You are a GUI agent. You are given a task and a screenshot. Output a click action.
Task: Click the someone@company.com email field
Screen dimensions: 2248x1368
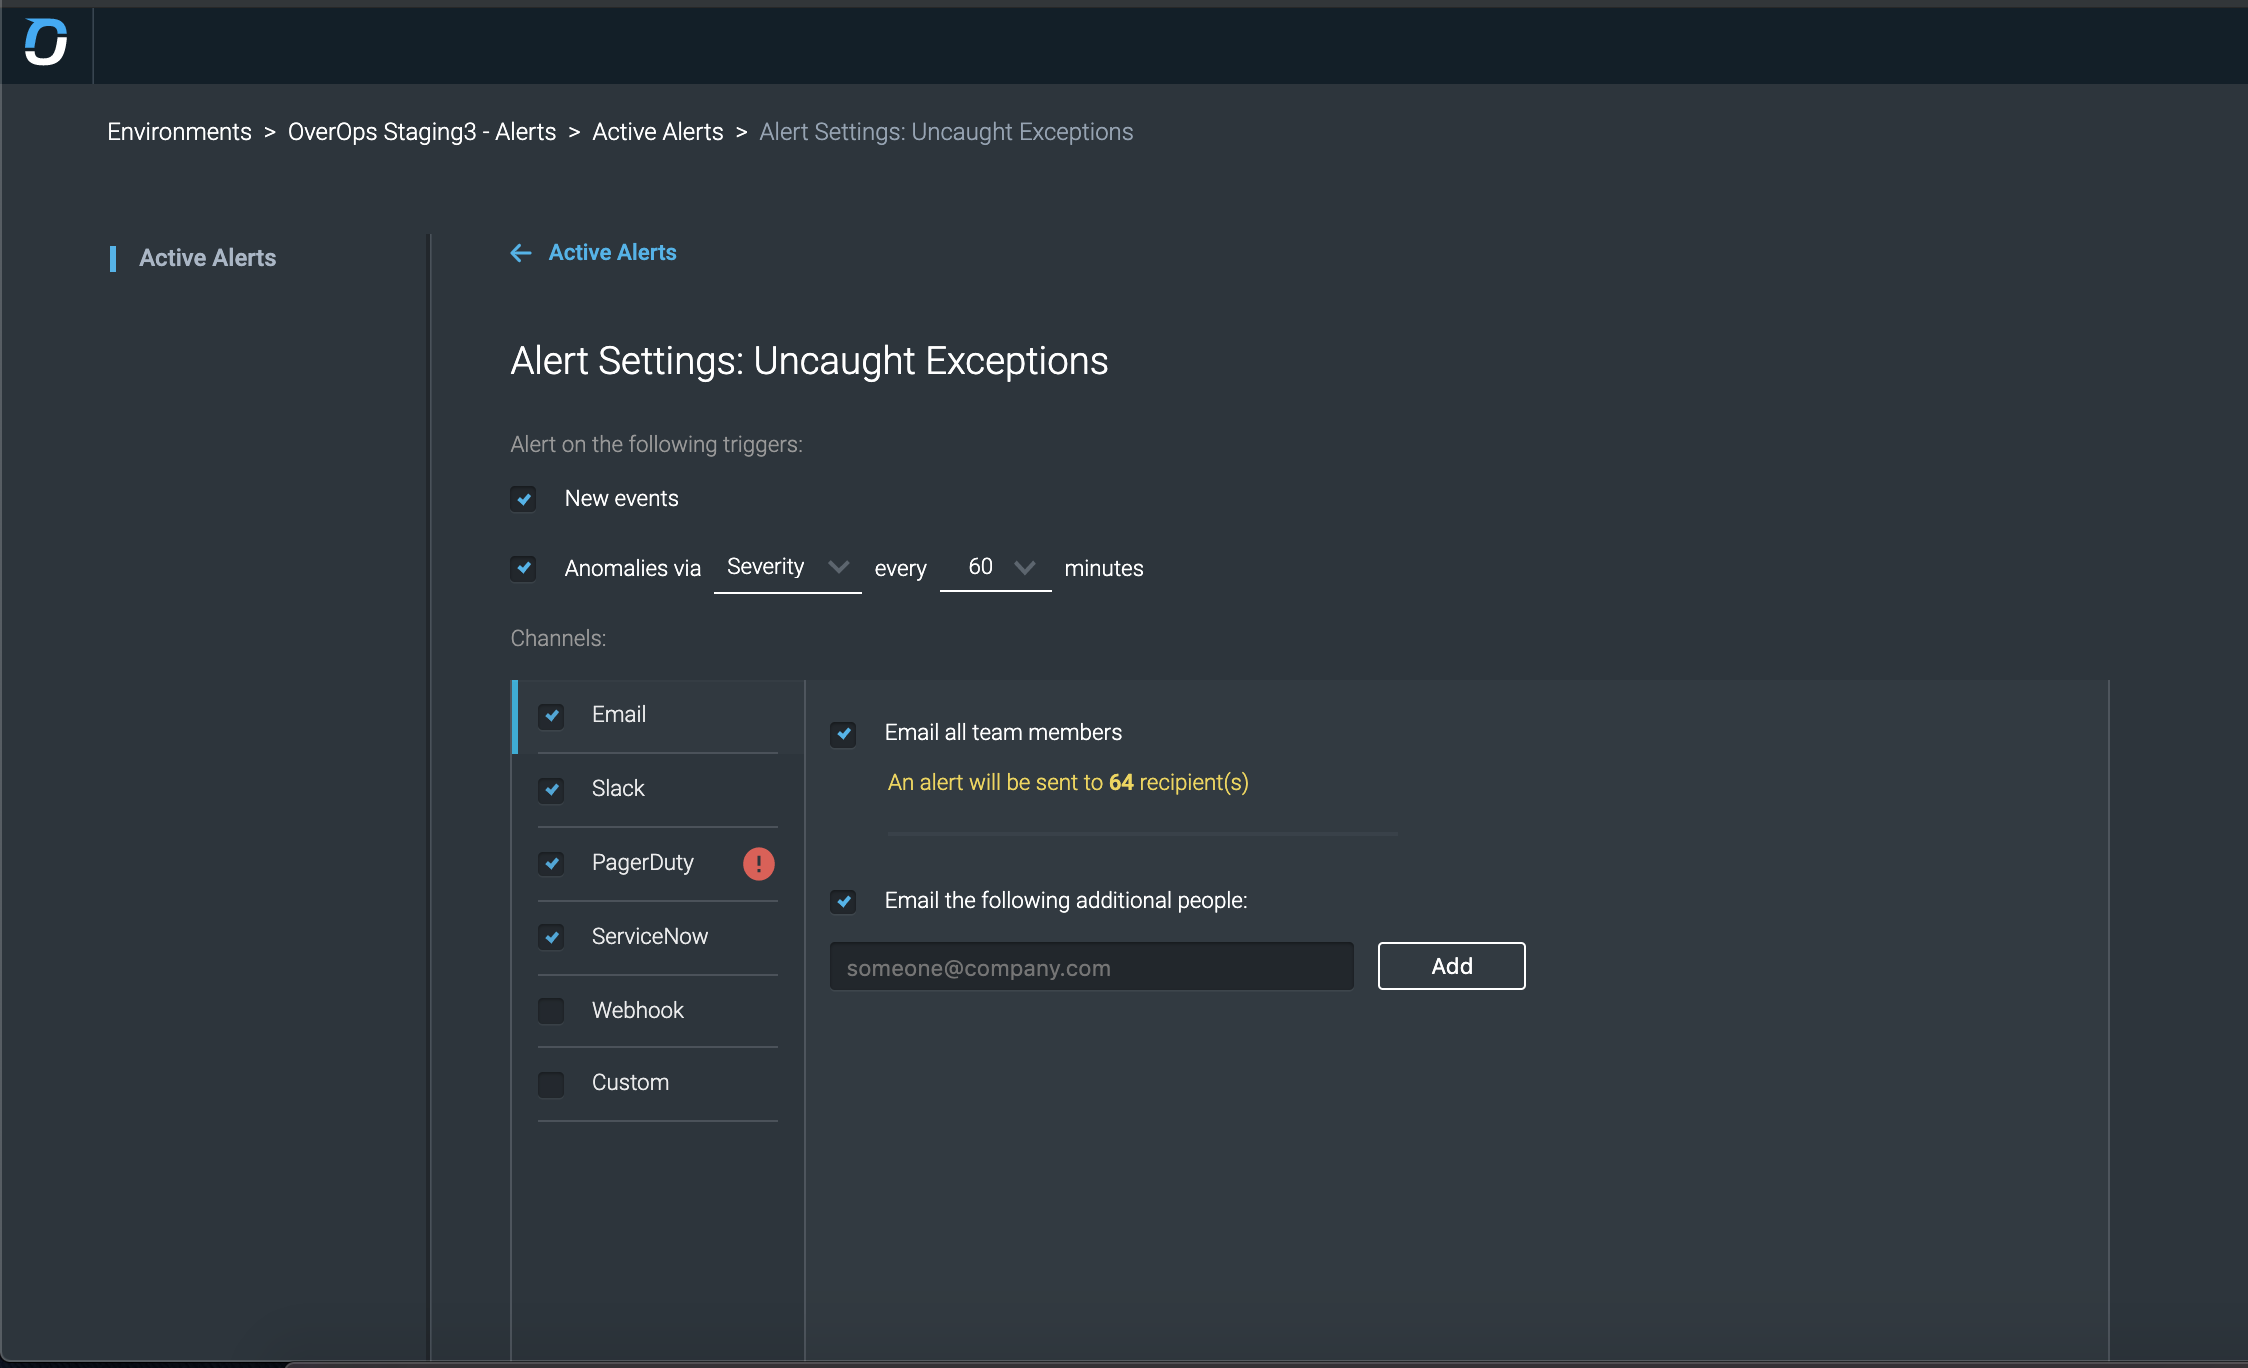[1091, 967]
